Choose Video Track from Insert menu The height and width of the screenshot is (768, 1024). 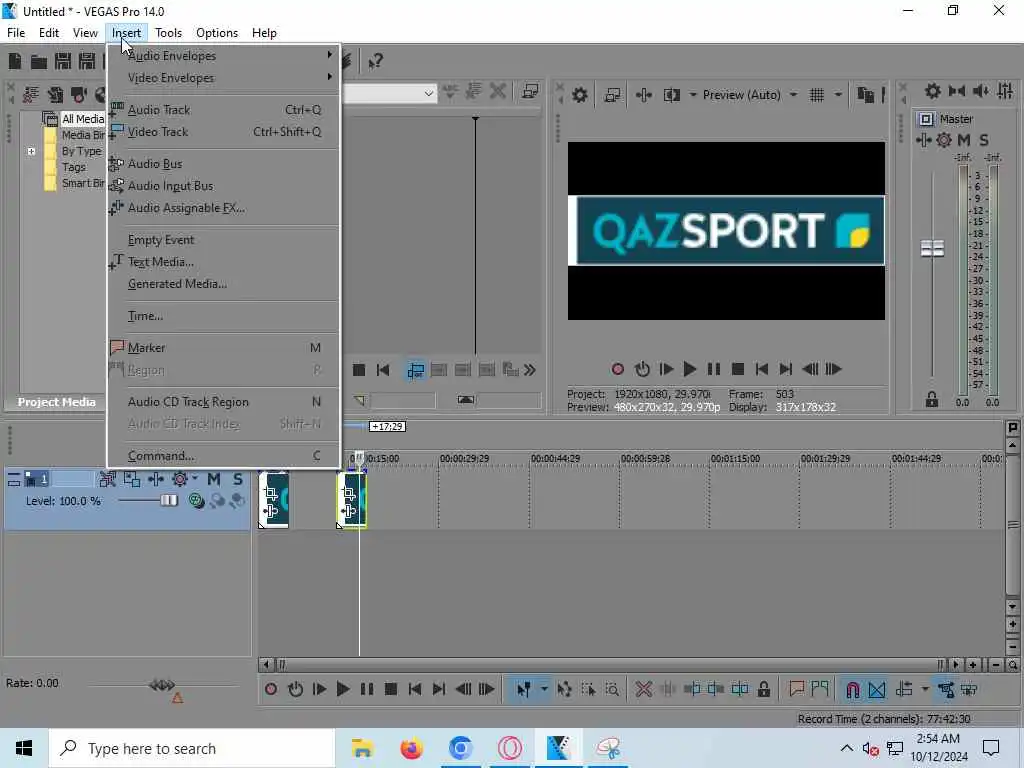(224, 132)
